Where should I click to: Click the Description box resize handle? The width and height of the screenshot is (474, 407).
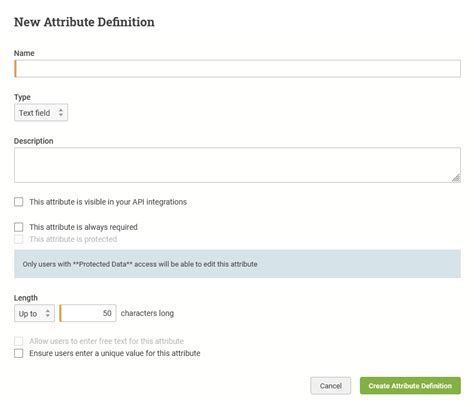click(456, 178)
